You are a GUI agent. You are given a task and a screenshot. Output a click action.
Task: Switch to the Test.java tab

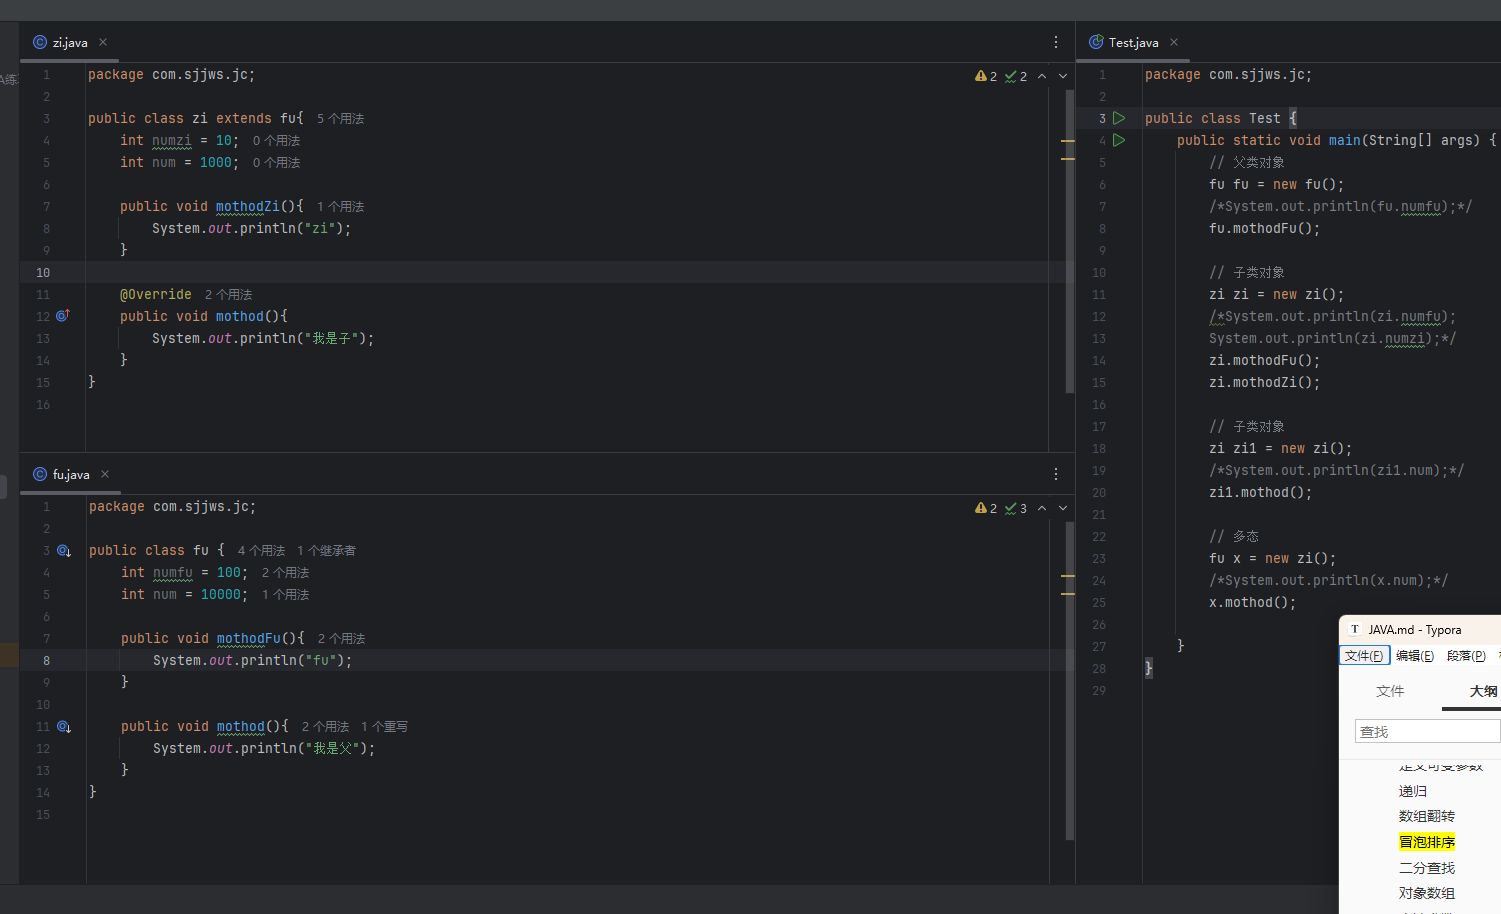click(1132, 42)
